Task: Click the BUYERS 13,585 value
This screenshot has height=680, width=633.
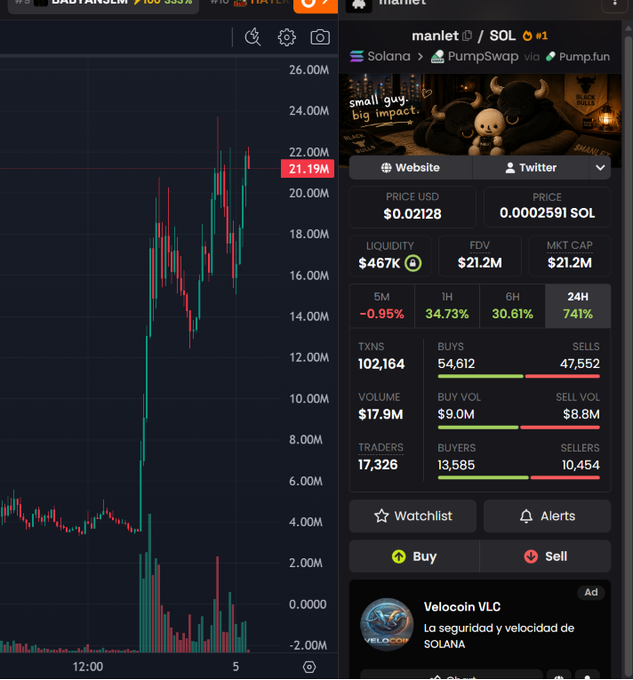Action: [456, 465]
